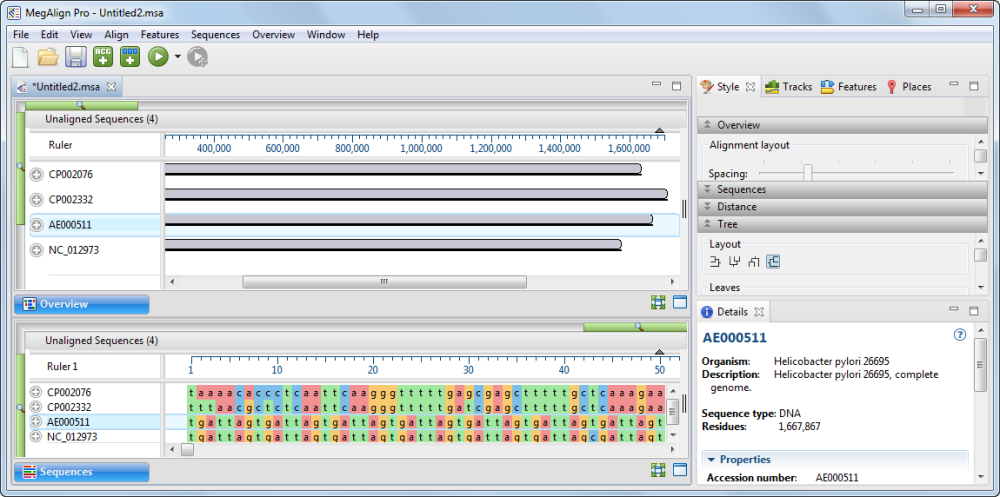Choose the first tree layout icon
Viewport: 1000px width, 497px height.
[x=716, y=262]
